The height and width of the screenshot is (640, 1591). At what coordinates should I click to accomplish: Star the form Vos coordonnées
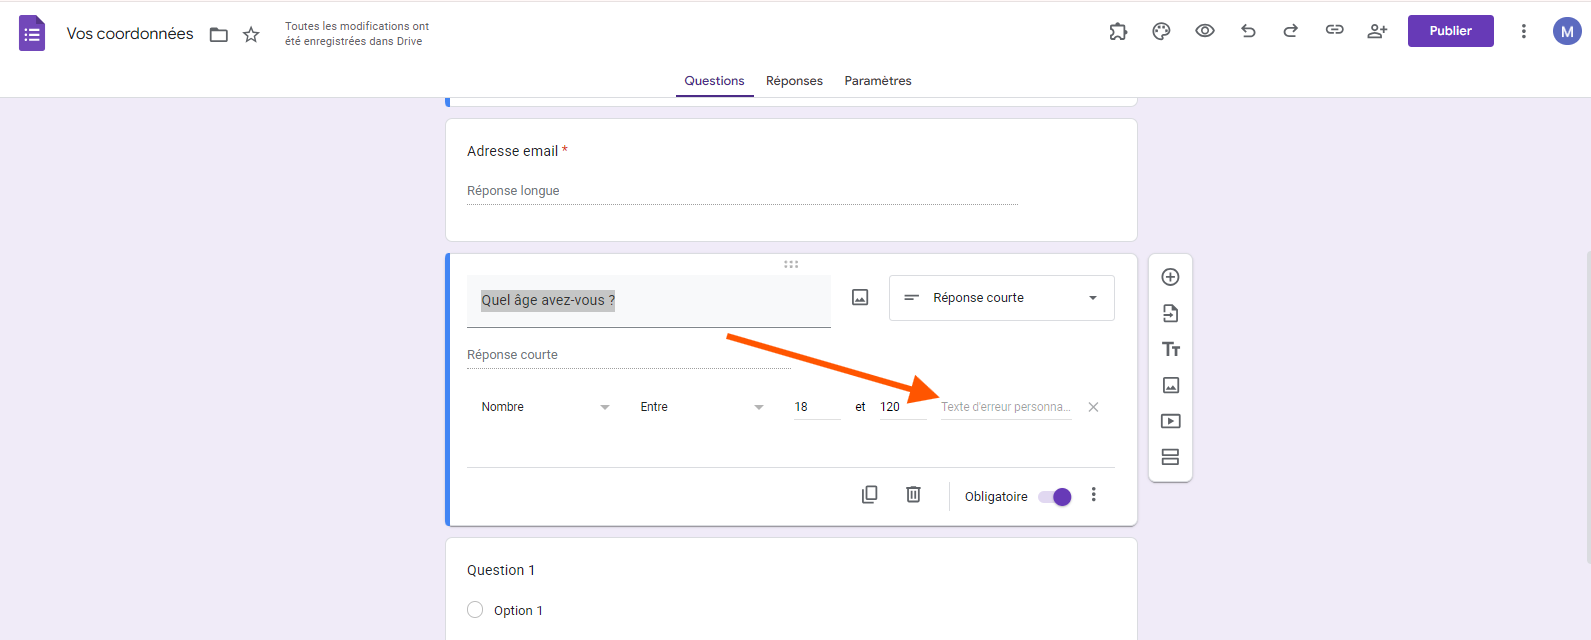tap(251, 35)
